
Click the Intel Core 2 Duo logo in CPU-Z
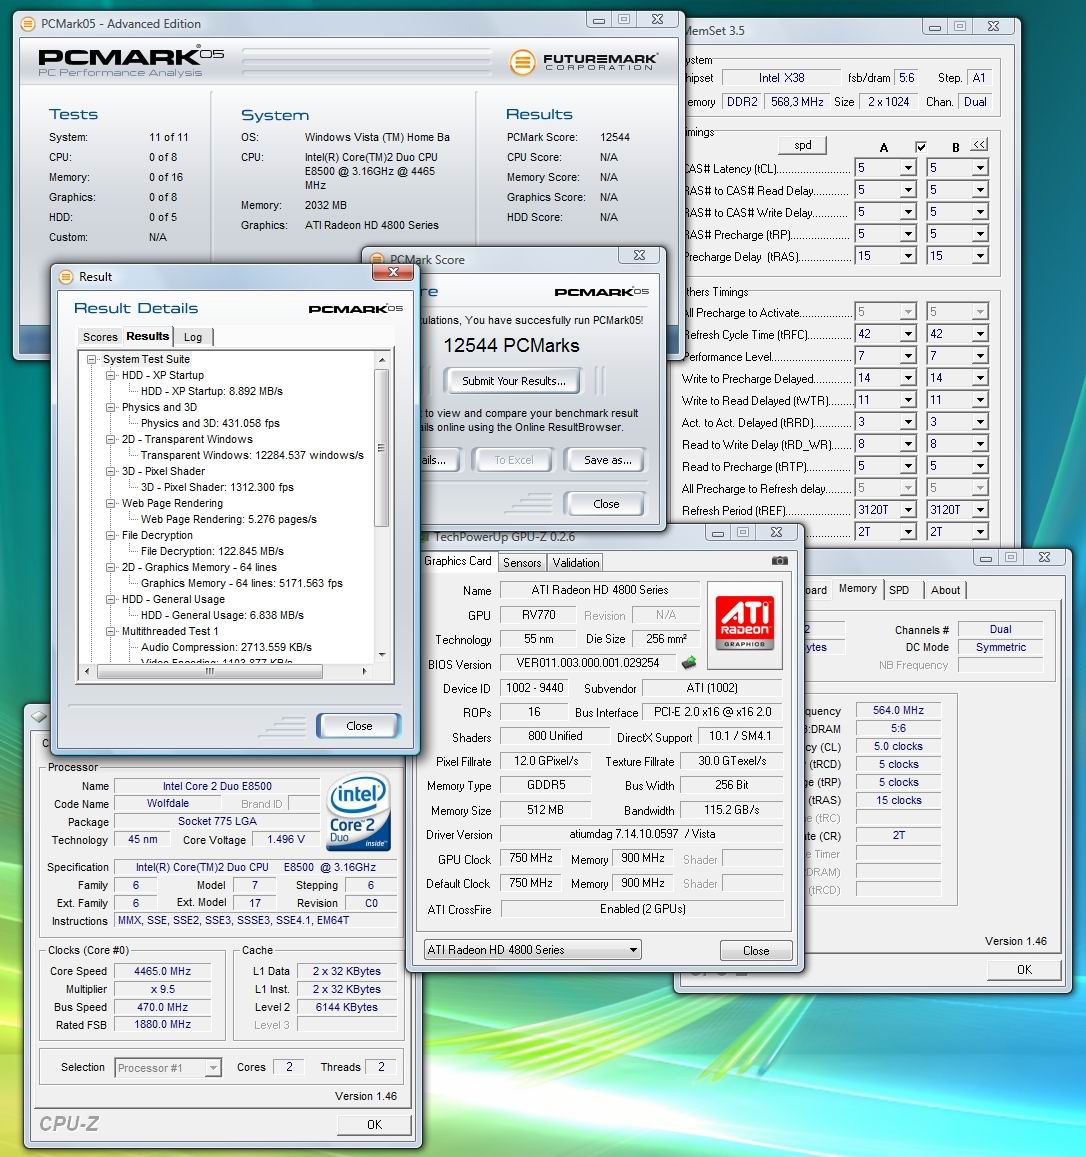point(359,812)
